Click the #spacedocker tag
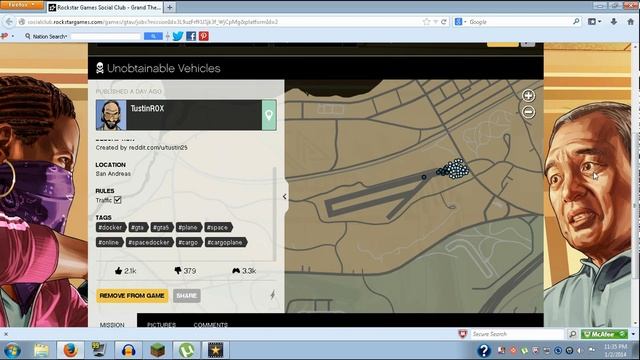The height and width of the screenshot is (360, 640). point(149,242)
